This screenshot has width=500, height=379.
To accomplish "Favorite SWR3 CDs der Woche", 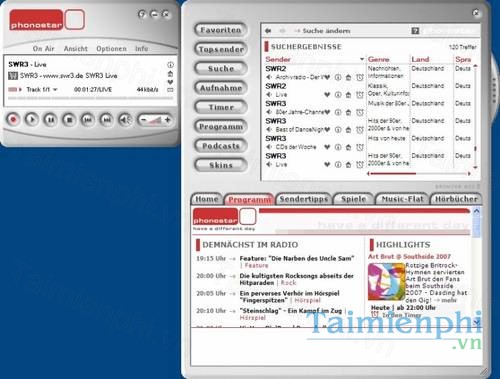I will (x=327, y=147).
